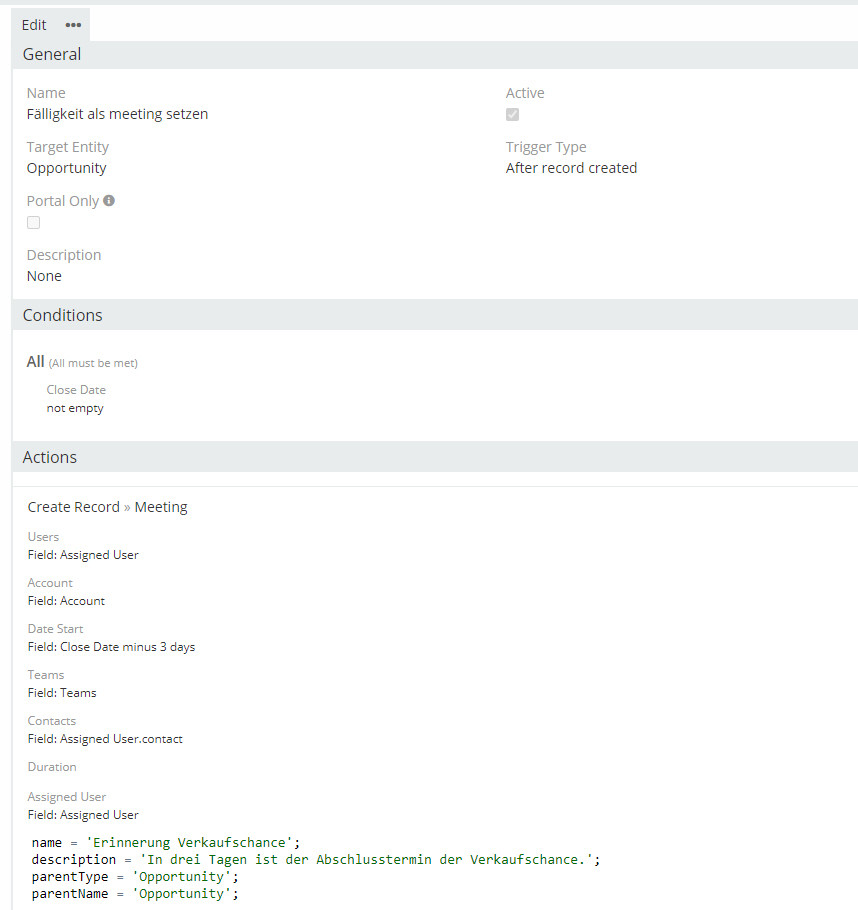
Task: Click the 'Field: Assigned User.contact' value
Action: pyautogui.click(x=105, y=739)
